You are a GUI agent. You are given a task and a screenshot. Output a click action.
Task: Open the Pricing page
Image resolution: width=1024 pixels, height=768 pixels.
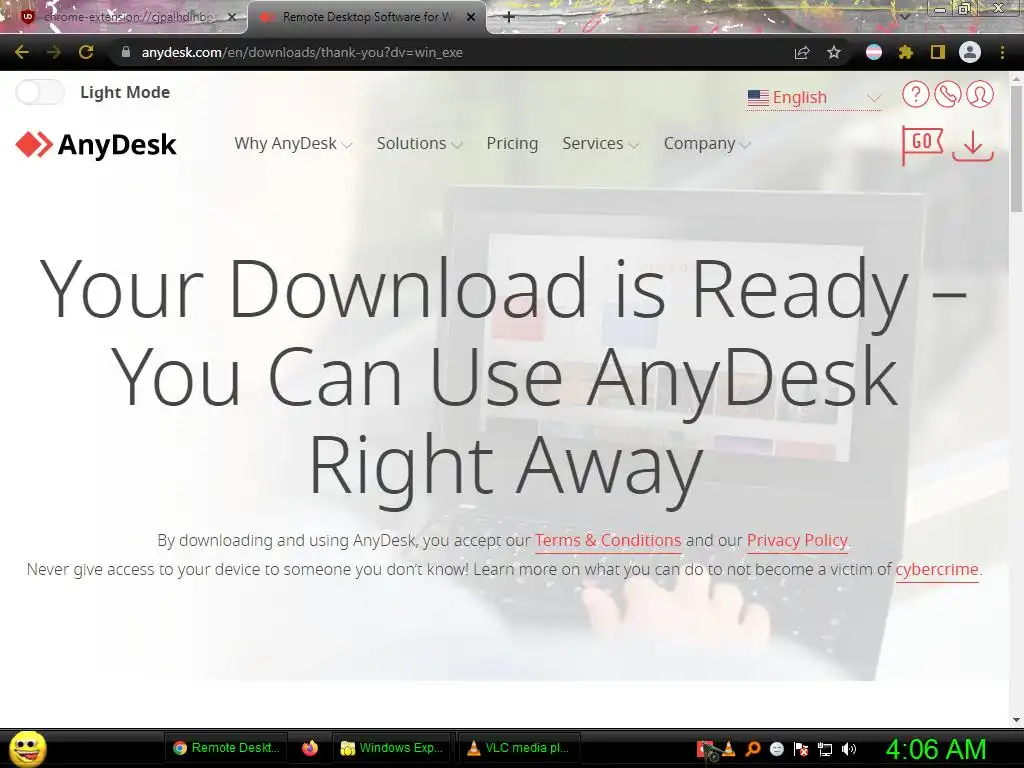pos(512,144)
